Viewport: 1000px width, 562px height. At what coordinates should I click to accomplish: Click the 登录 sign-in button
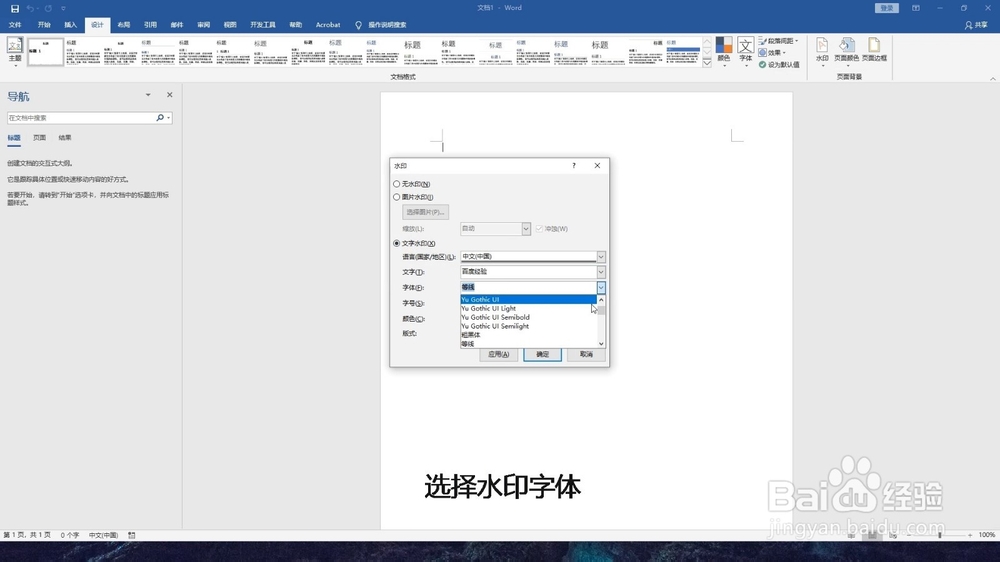[x=886, y=8]
